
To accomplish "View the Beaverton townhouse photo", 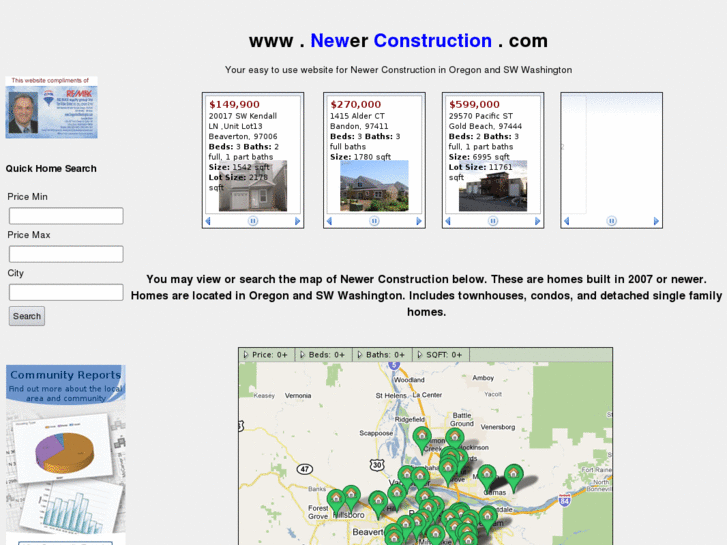I will [x=253, y=186].
